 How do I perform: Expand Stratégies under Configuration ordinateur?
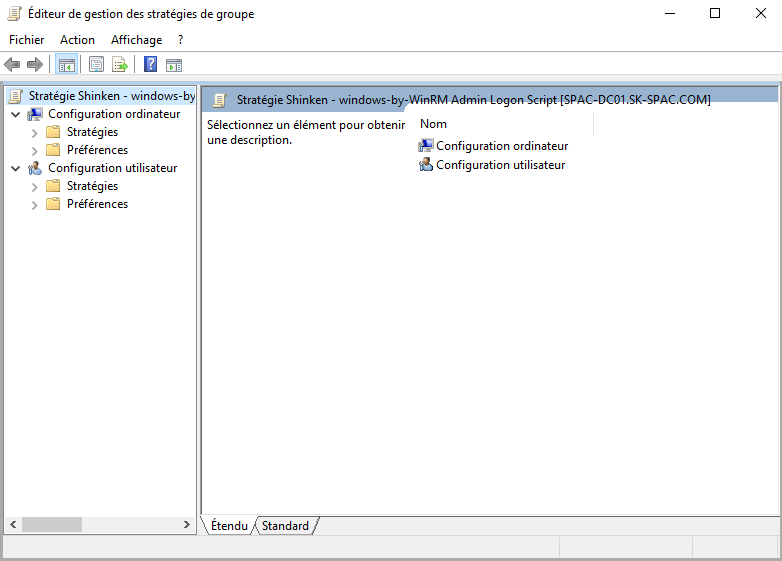[x=35, y=132]
